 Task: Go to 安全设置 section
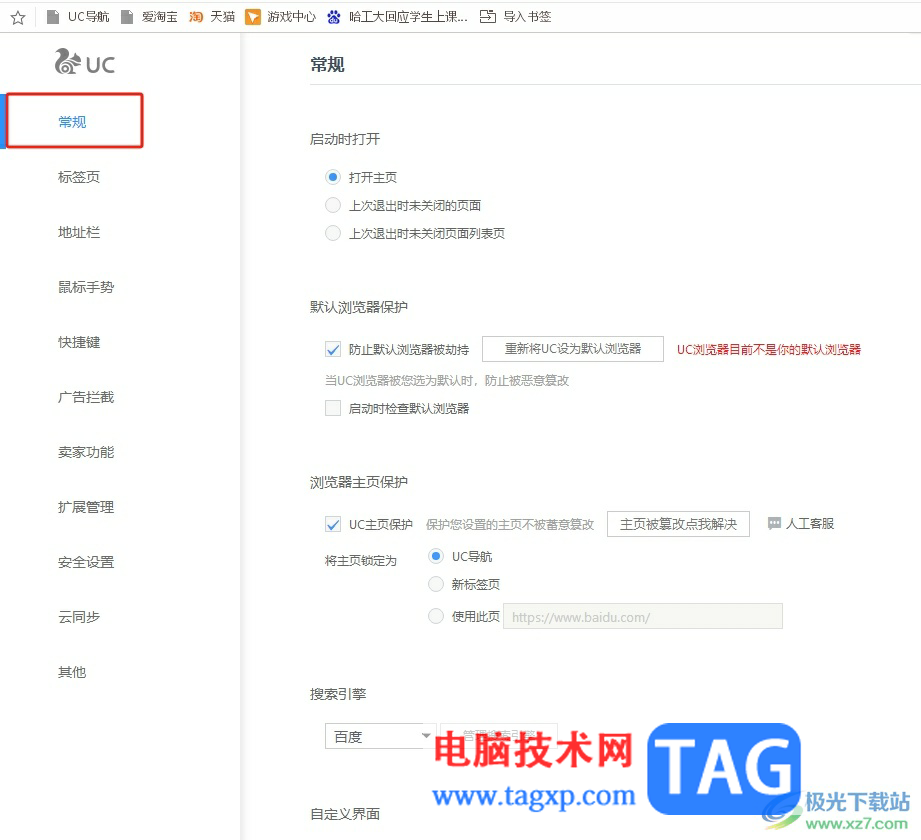[x=86, y=562]
